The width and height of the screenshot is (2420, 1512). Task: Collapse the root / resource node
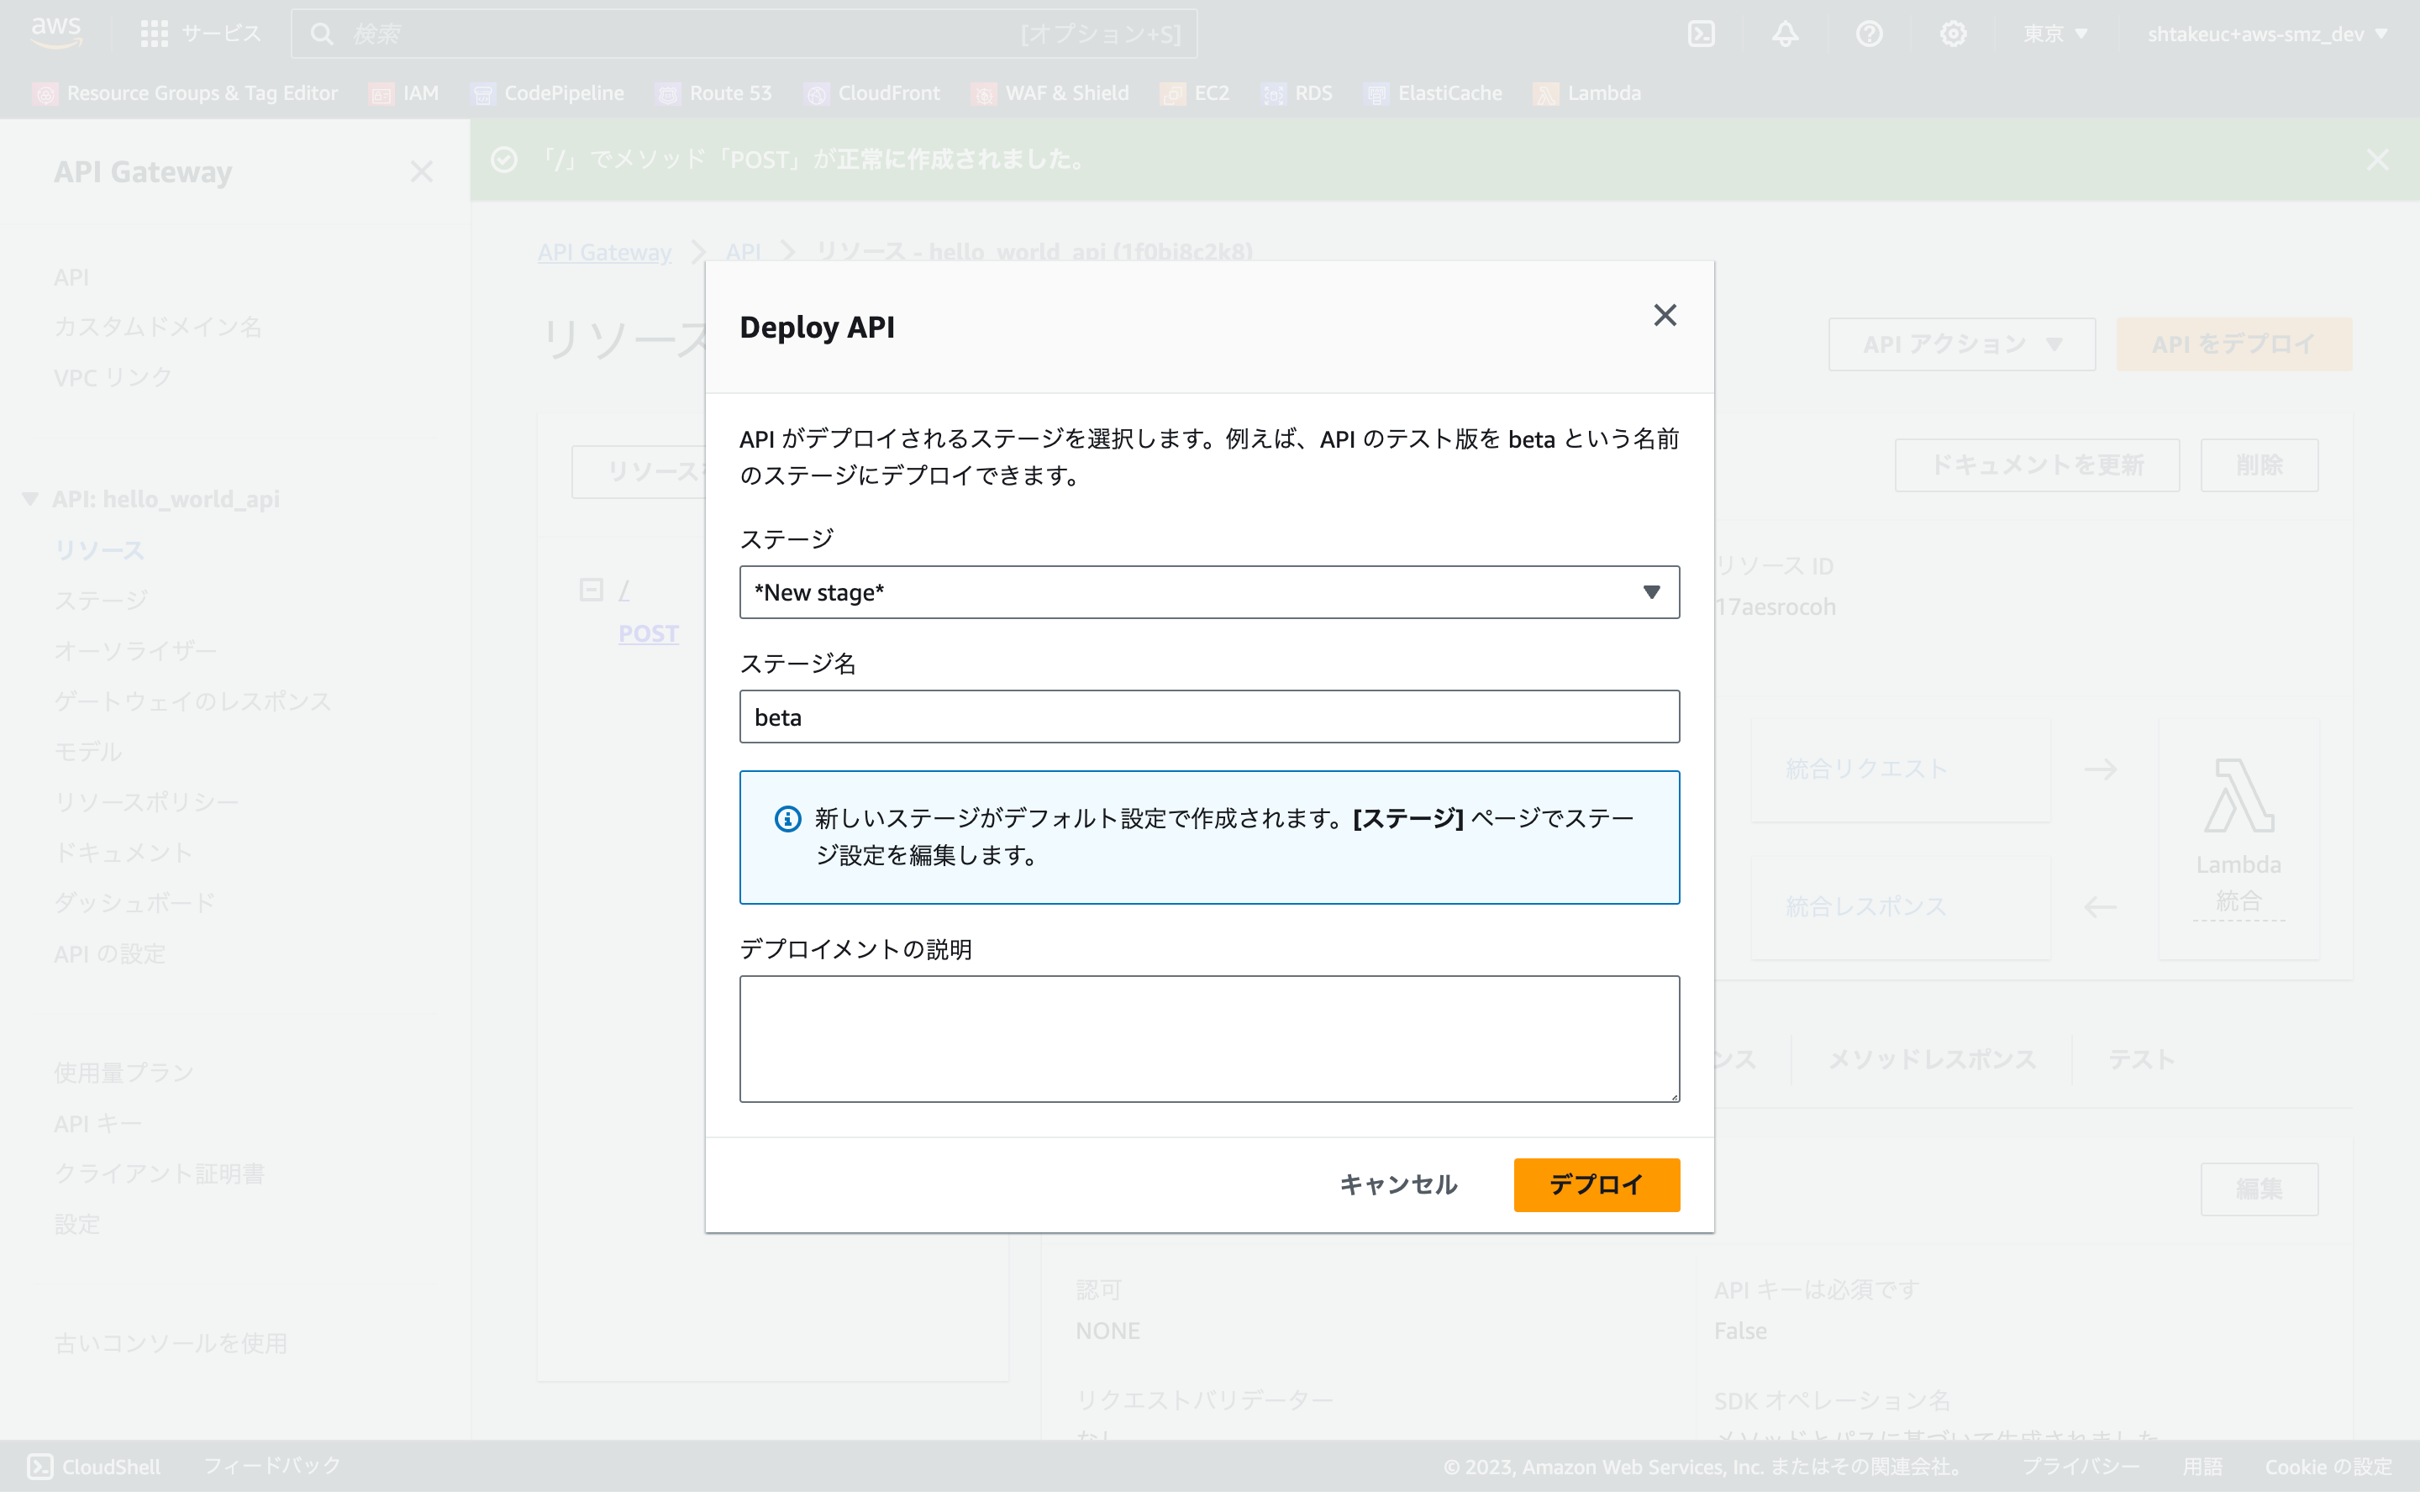[591, 590]
